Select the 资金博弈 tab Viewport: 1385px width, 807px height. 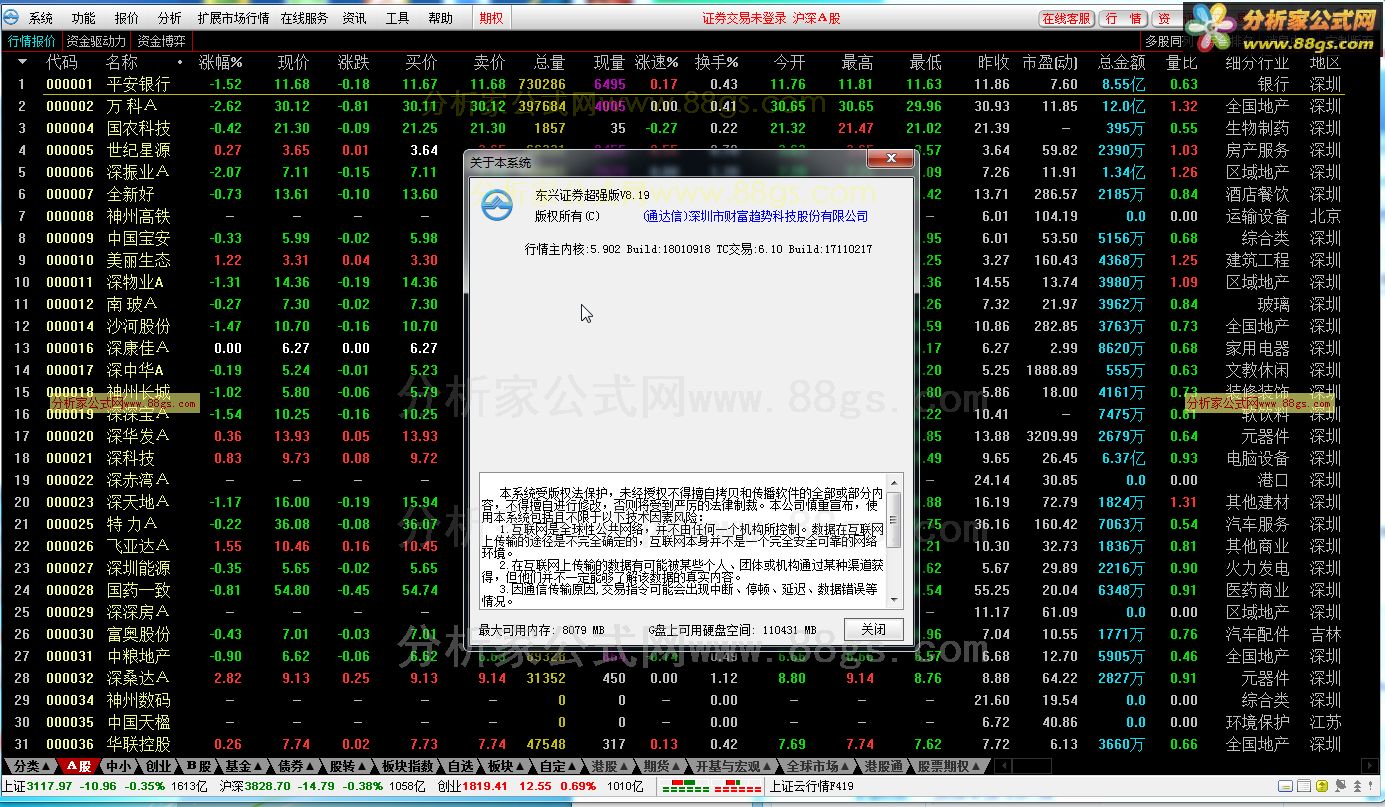162,41
